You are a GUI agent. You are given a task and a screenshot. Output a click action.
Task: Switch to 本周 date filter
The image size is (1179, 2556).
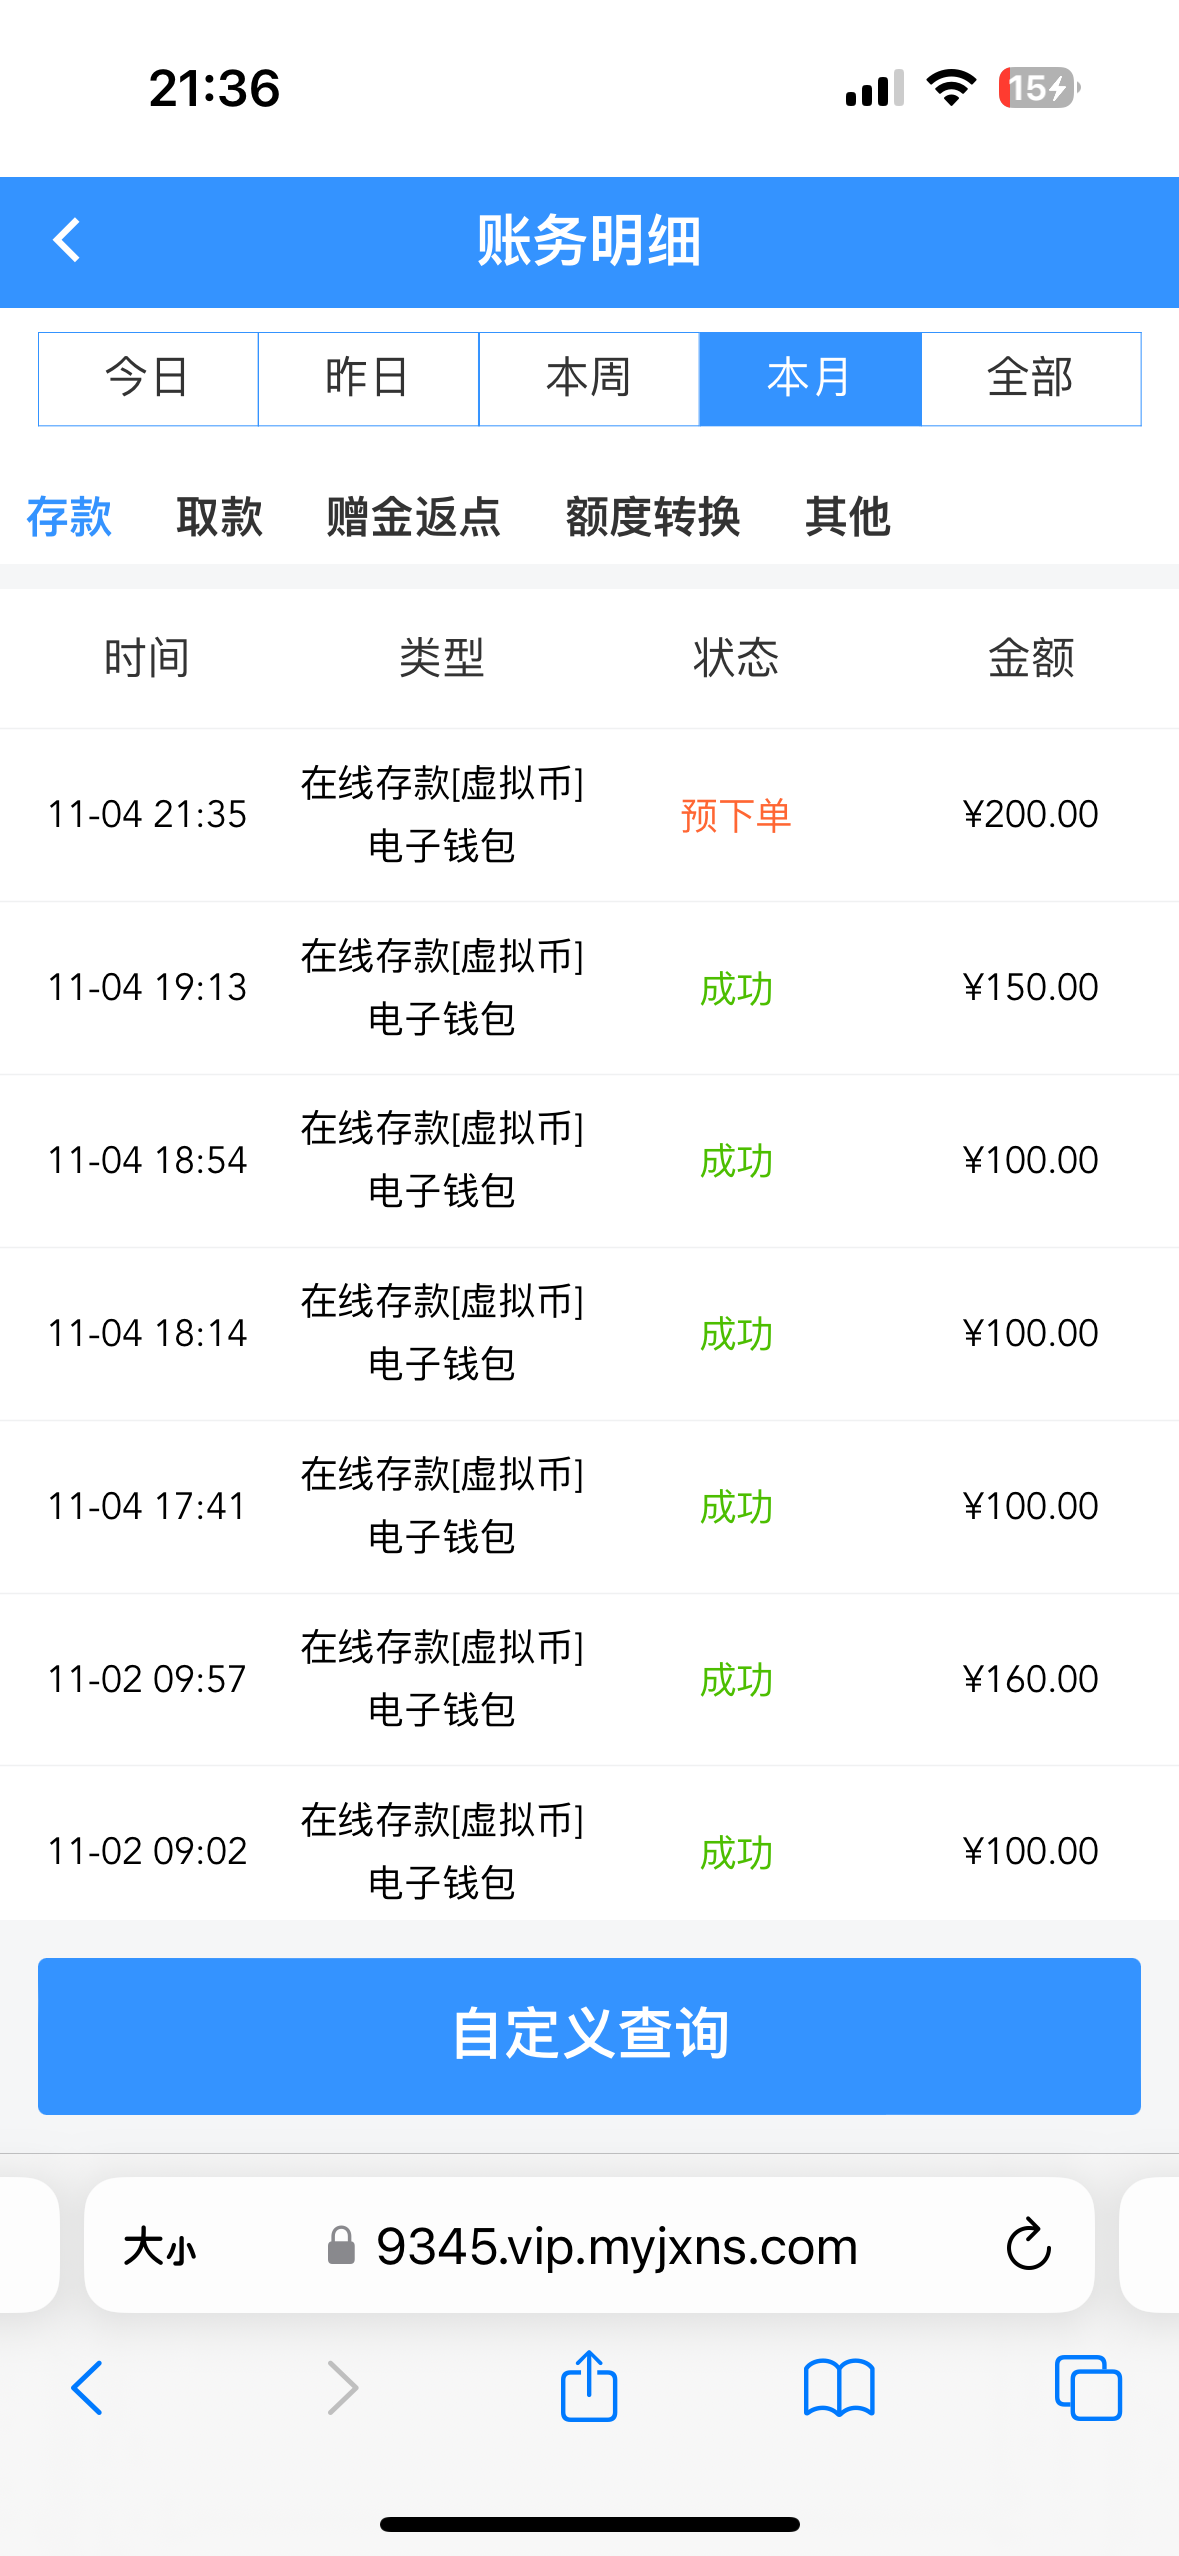pos(589,379)
